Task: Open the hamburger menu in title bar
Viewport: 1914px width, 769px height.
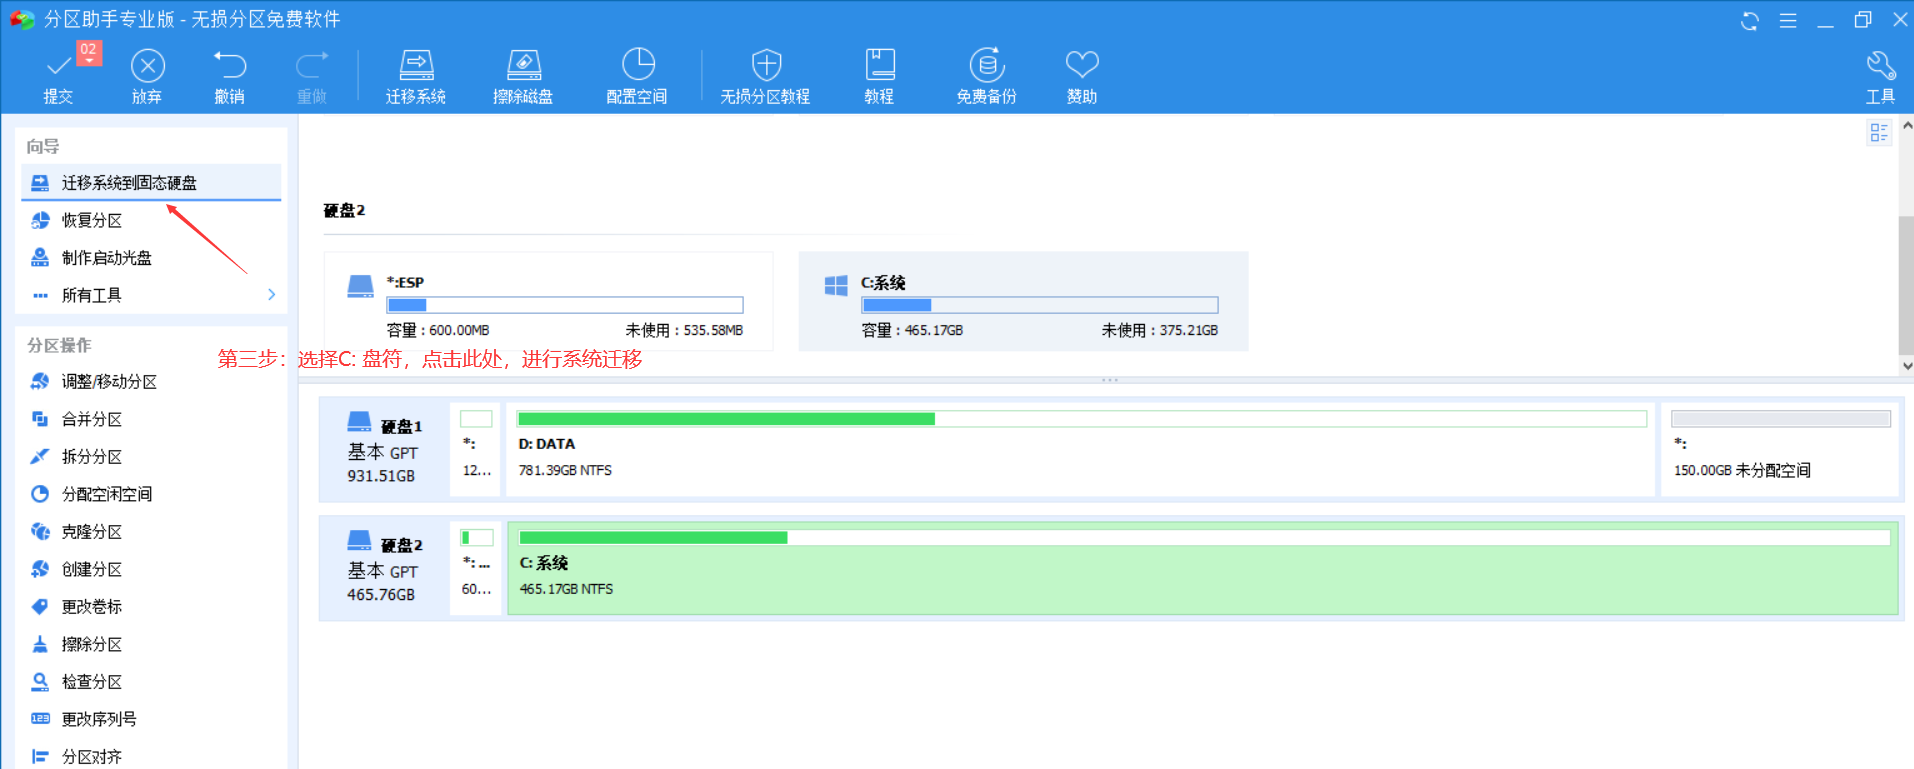Action: (1788, 21)
